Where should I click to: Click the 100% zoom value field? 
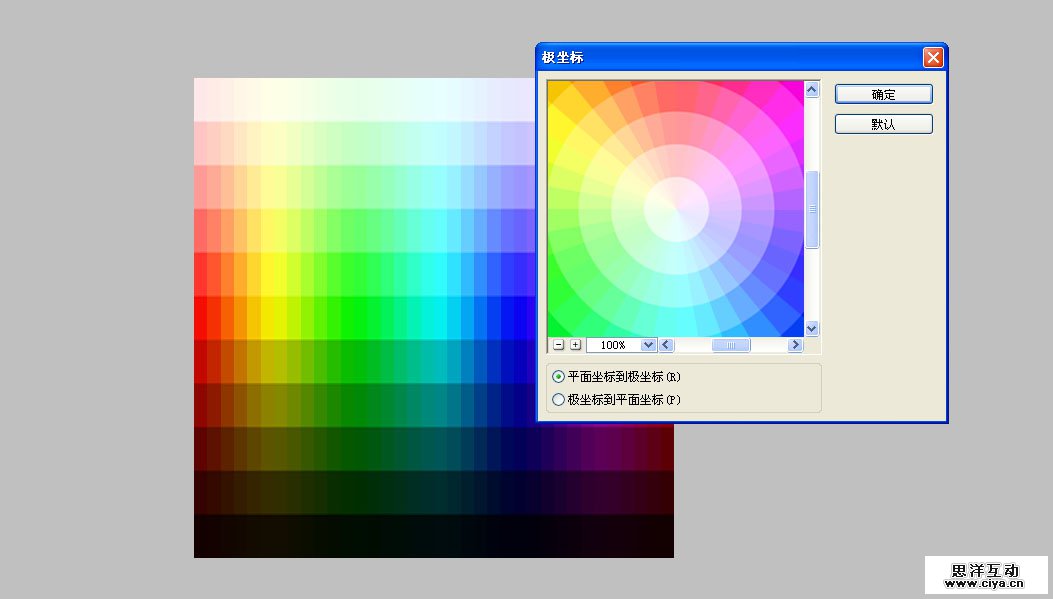pos(612,344)
